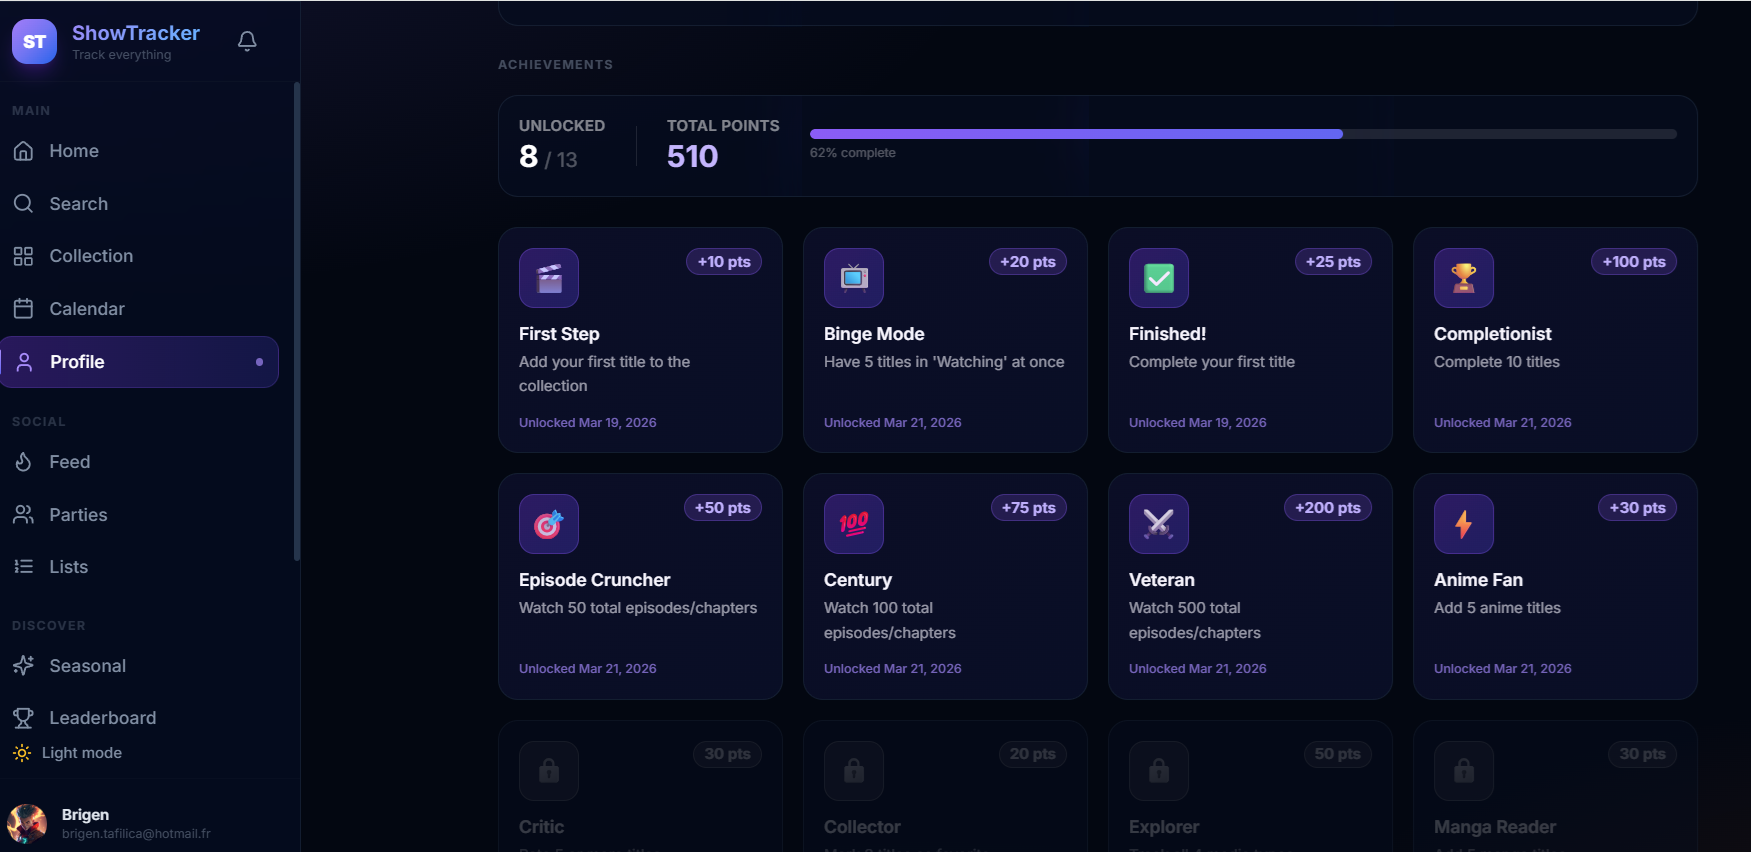Click the locked Manga Reader padlock icon
This screenshot has width=1751, height=852.
point(1464,771)
